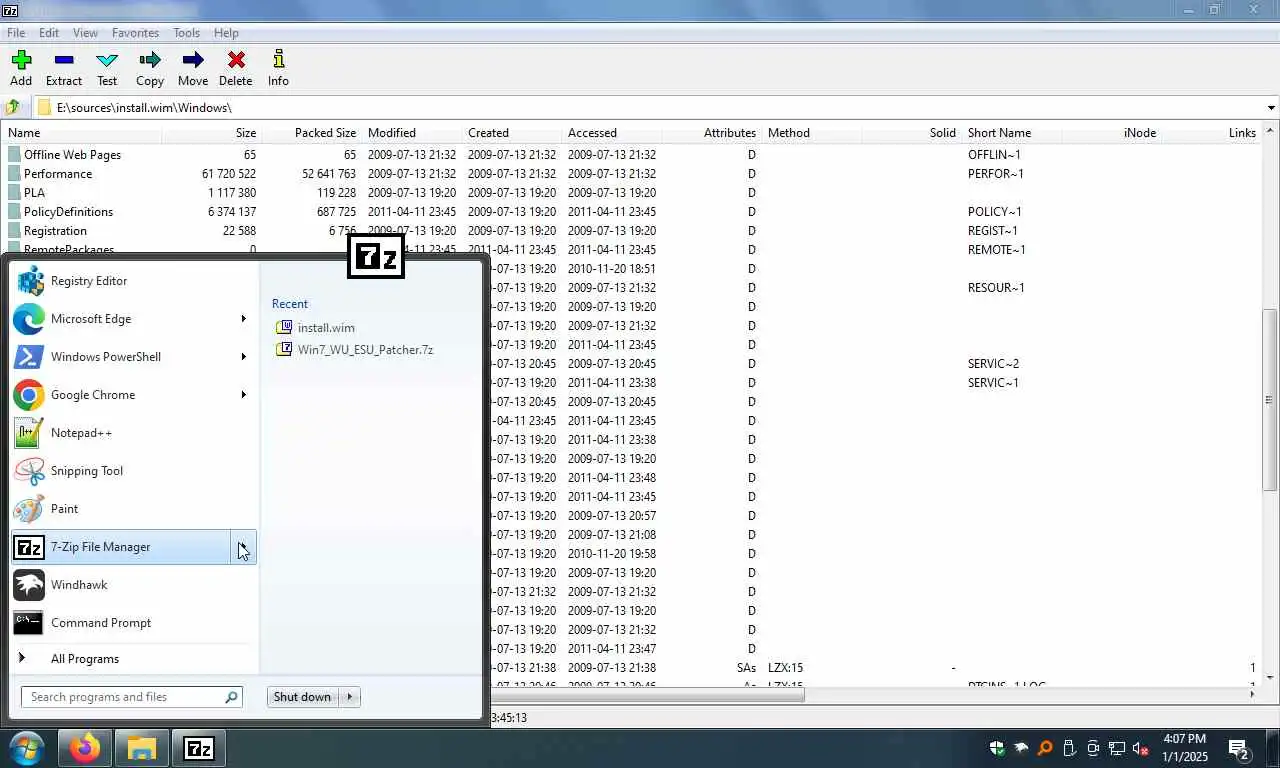Click the address path field E:\sources\install.wim\Windows\

(650, 107)
